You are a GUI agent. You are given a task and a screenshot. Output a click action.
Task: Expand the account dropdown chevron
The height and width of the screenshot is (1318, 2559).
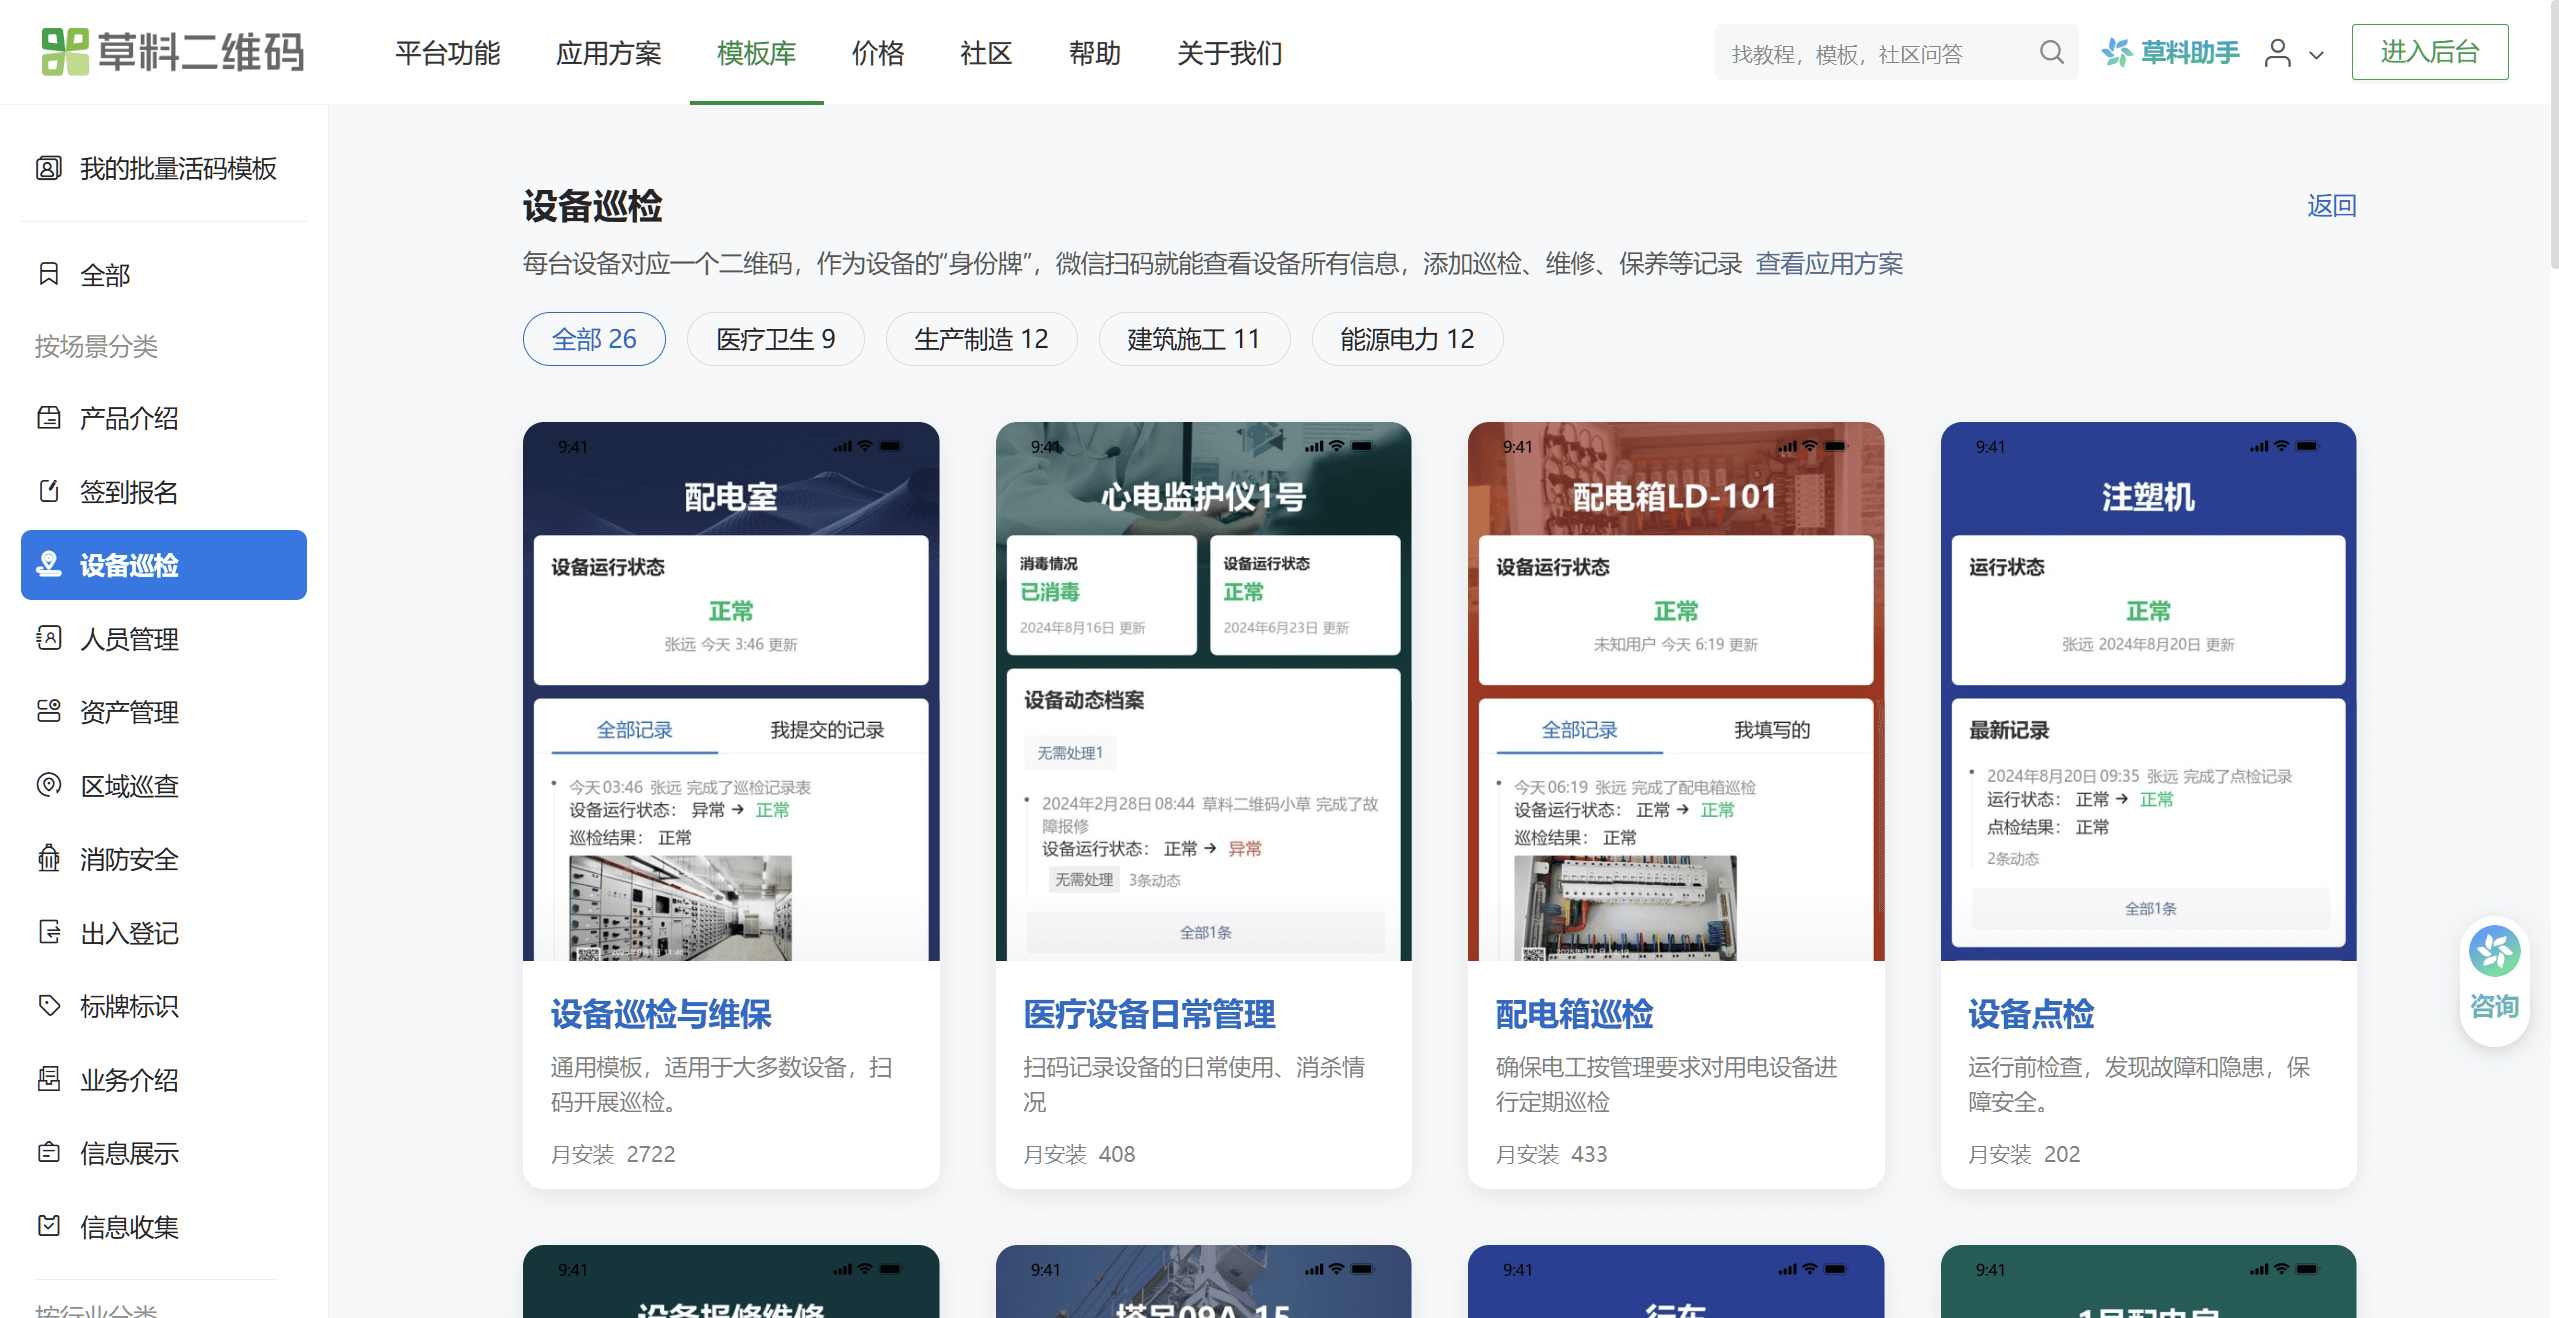coord(2316,55)
